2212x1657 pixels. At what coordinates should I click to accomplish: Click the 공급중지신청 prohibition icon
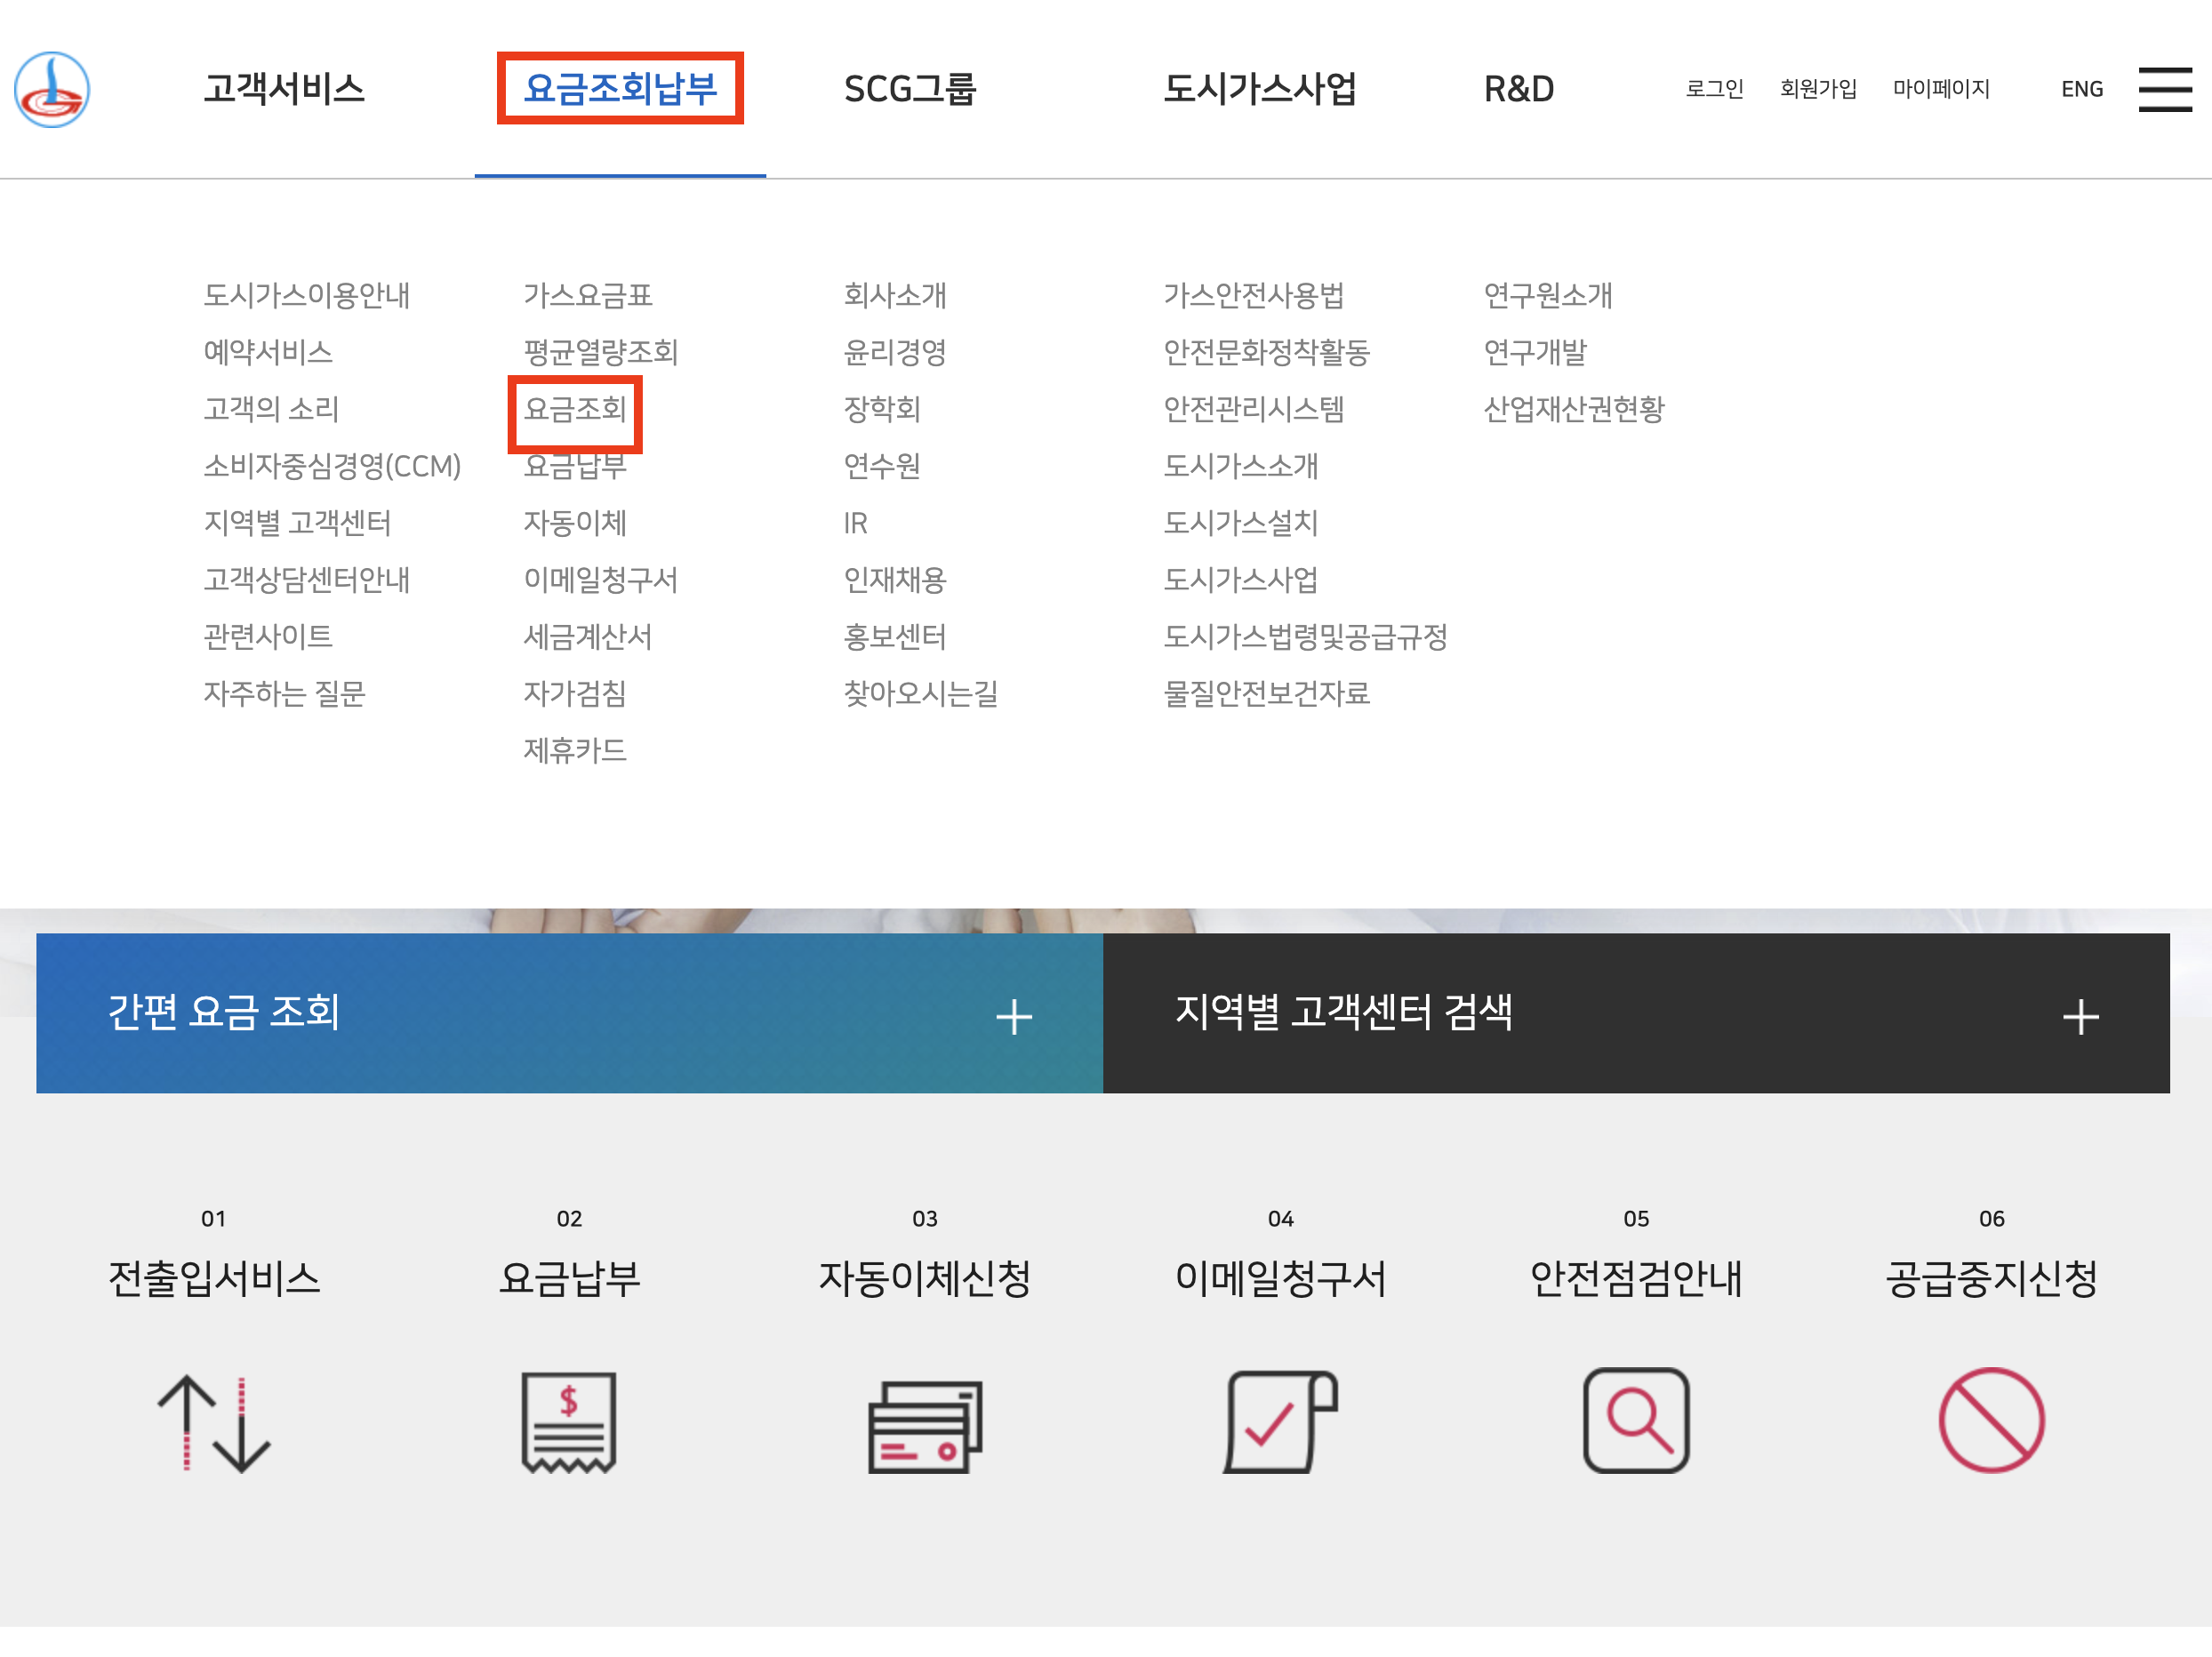(1991, 1420)
